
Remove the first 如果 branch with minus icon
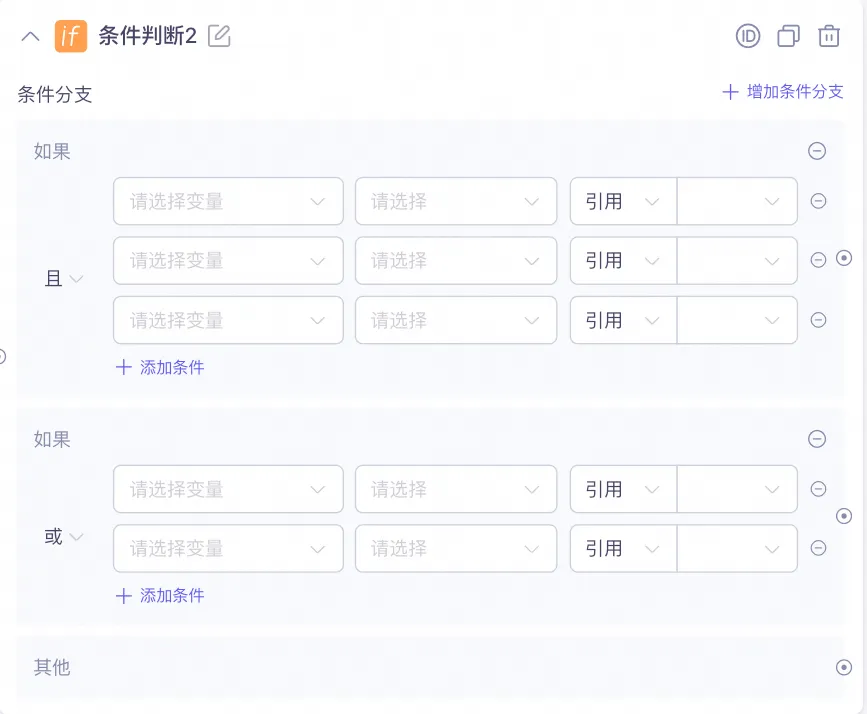click(817, 150)
